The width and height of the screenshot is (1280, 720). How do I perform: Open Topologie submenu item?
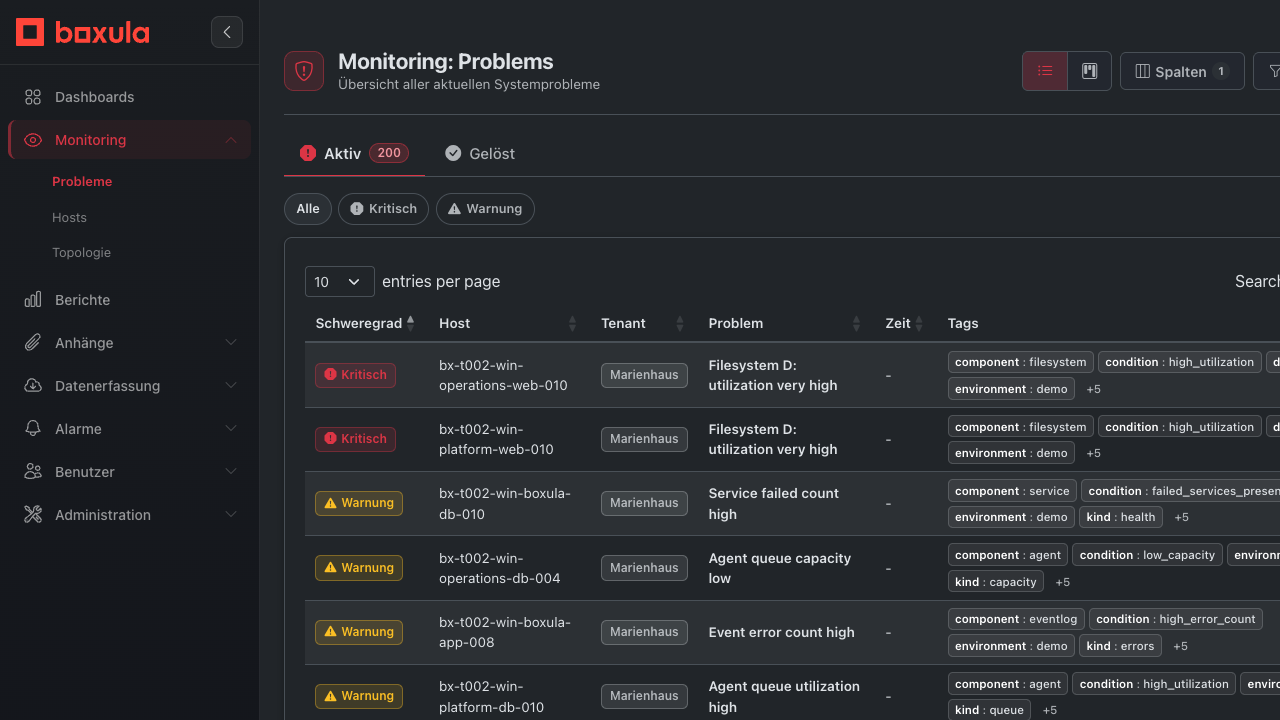click(81, 253)
